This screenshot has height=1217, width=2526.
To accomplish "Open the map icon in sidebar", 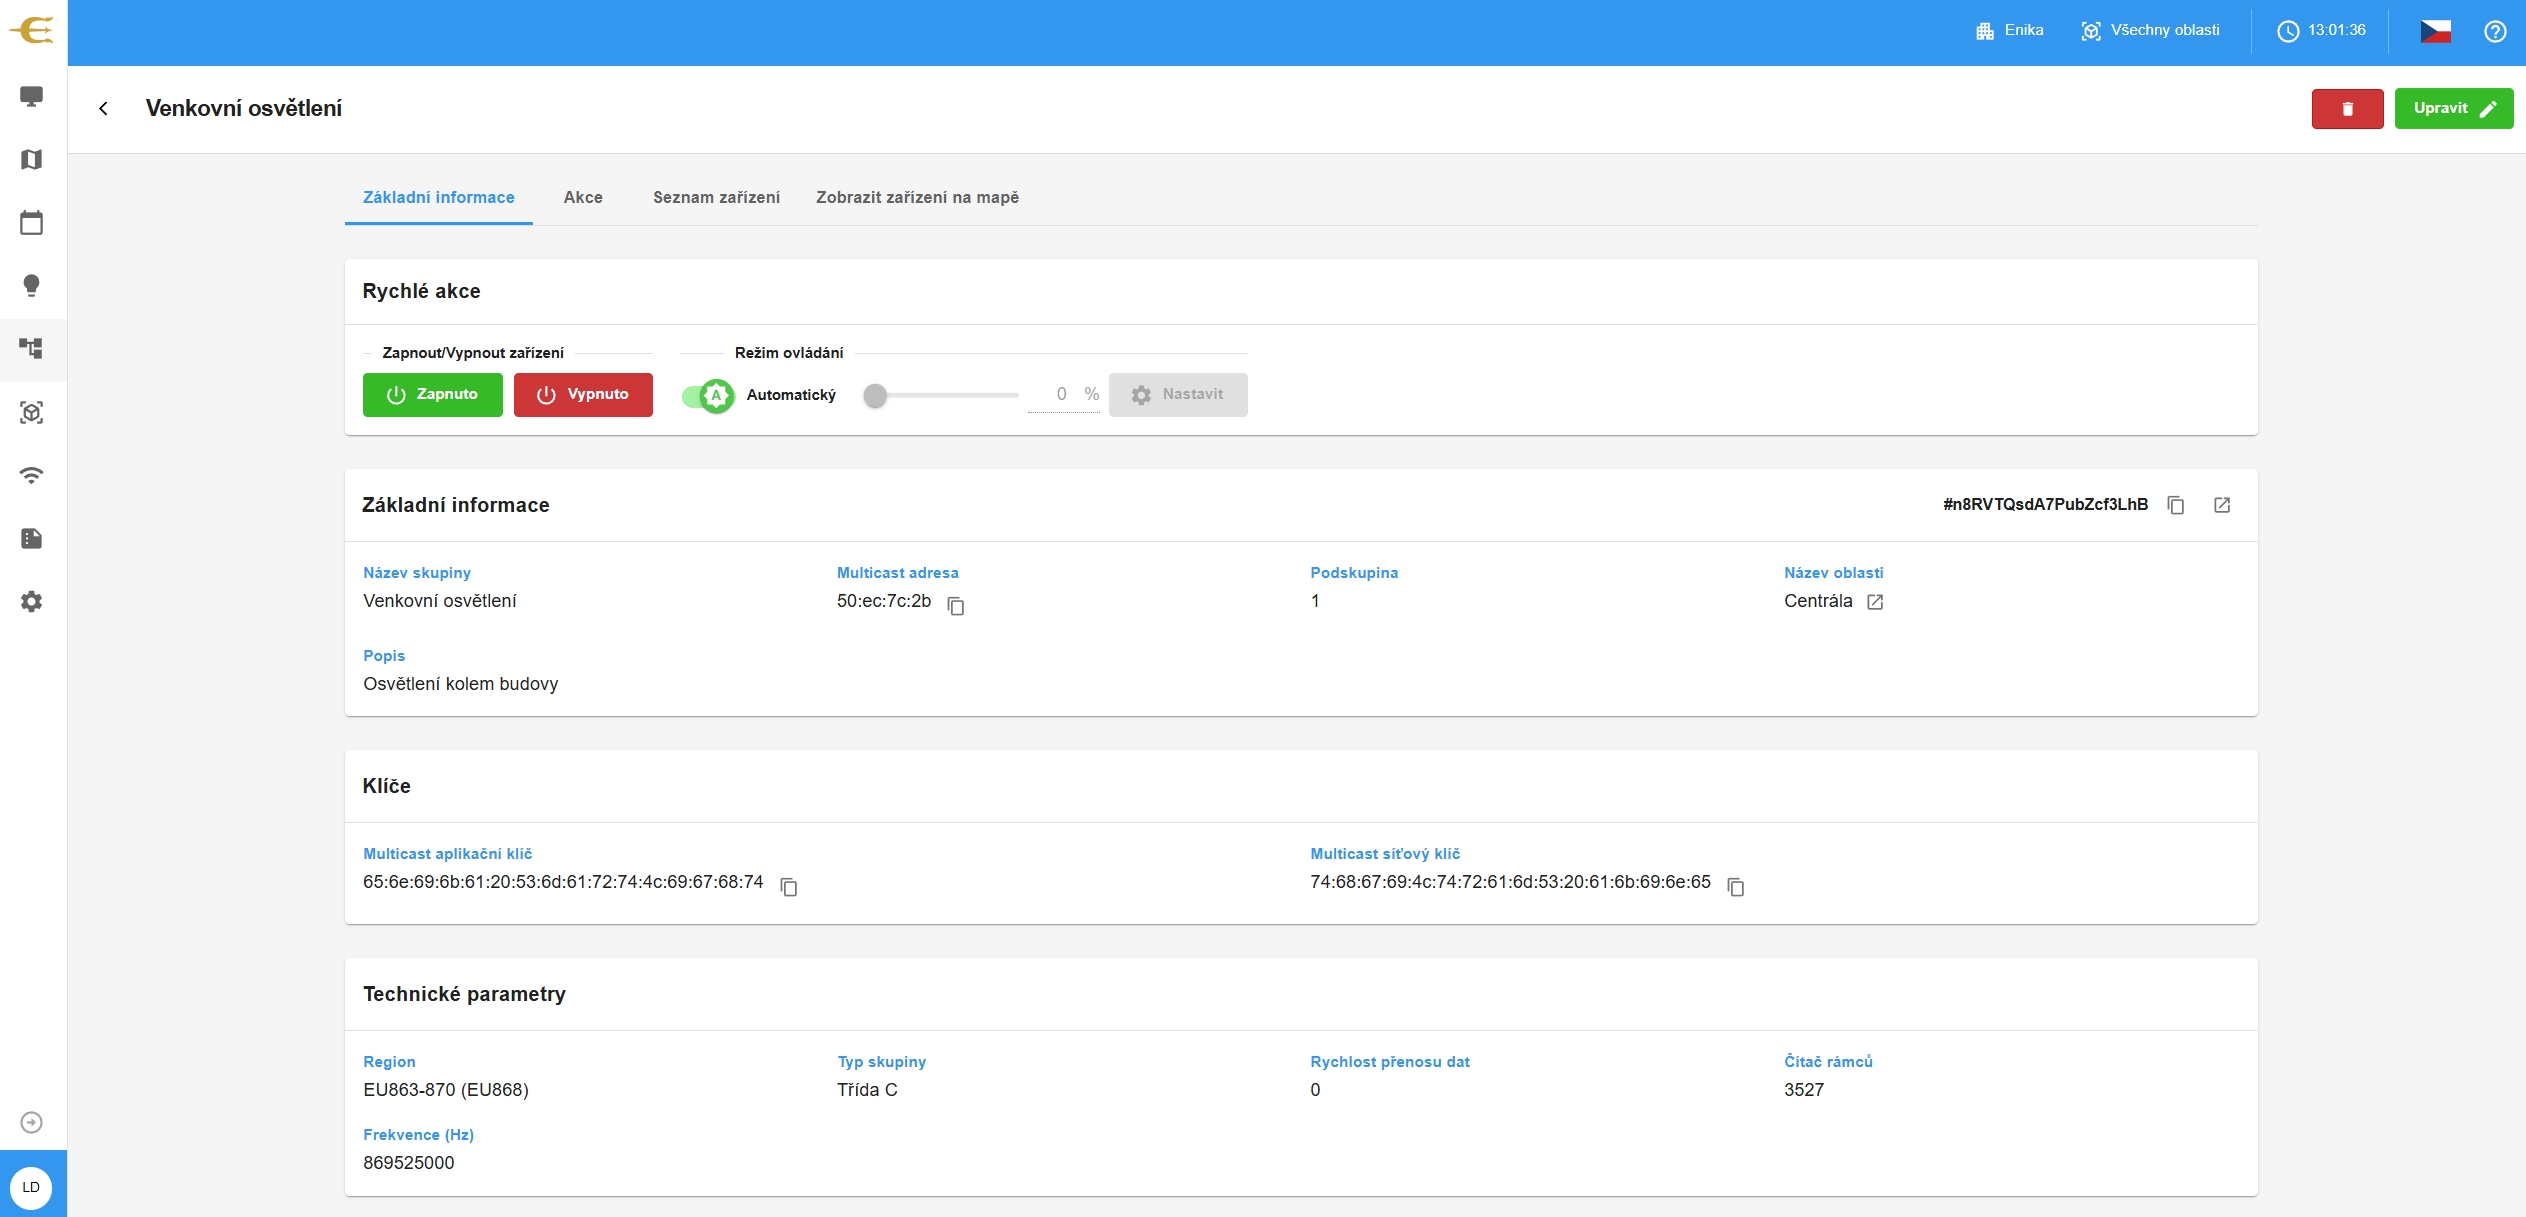I will [x=31, y=160].
